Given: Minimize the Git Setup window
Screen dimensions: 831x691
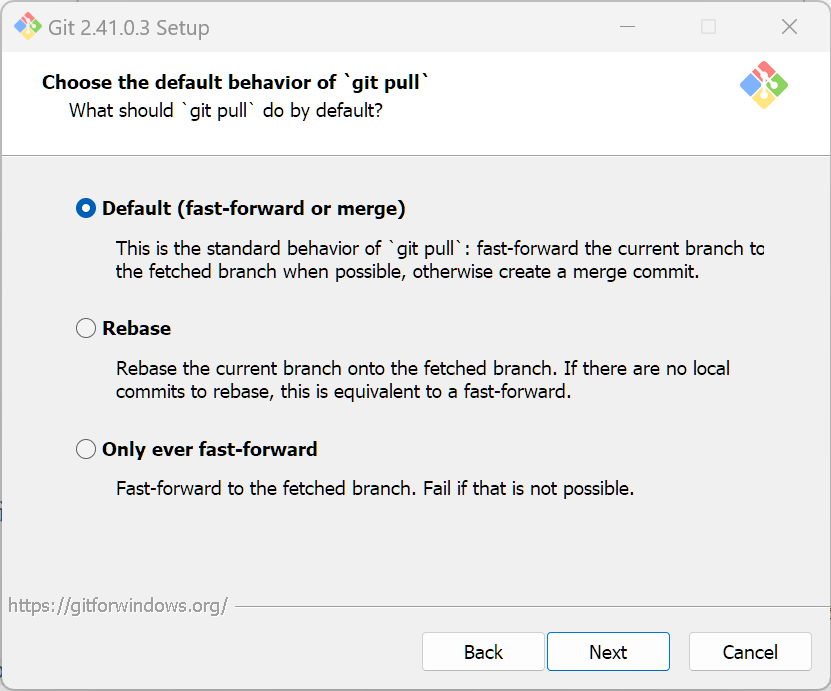Looking at the screenshot, I should (x=628, y=27).
